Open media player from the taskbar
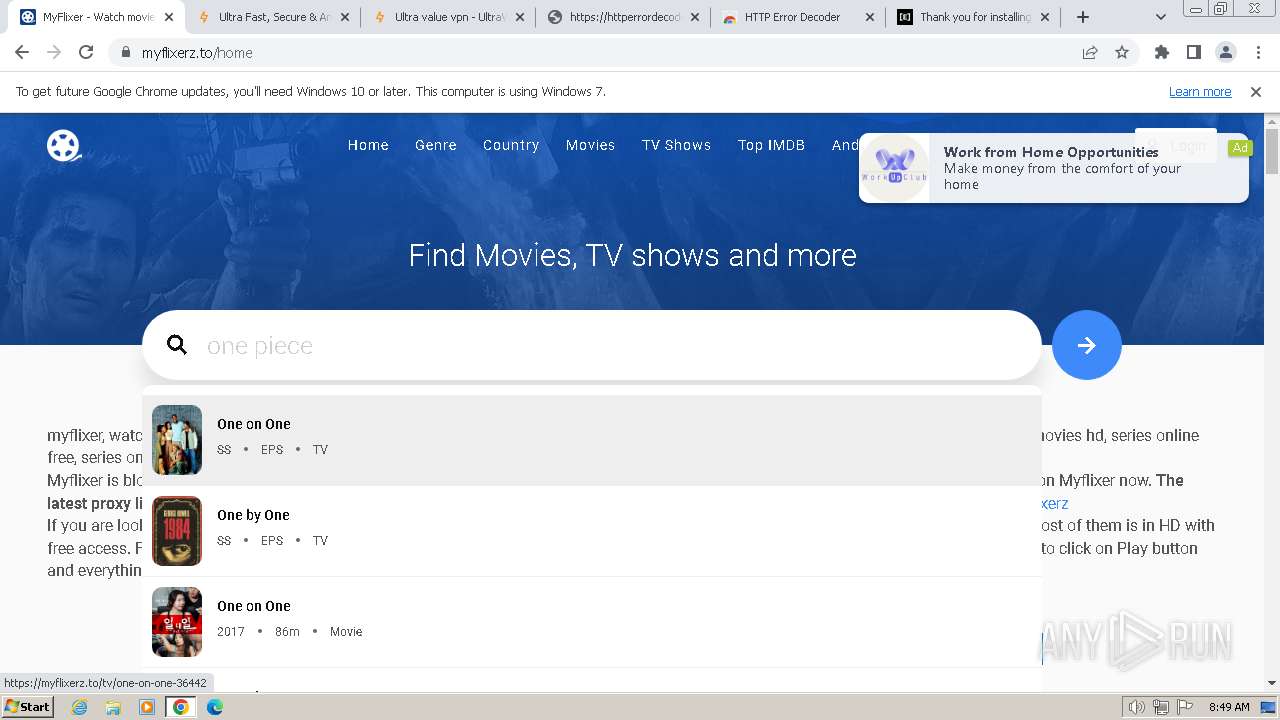The width and height of the screenshot is (1280, 720). [147, 707]
